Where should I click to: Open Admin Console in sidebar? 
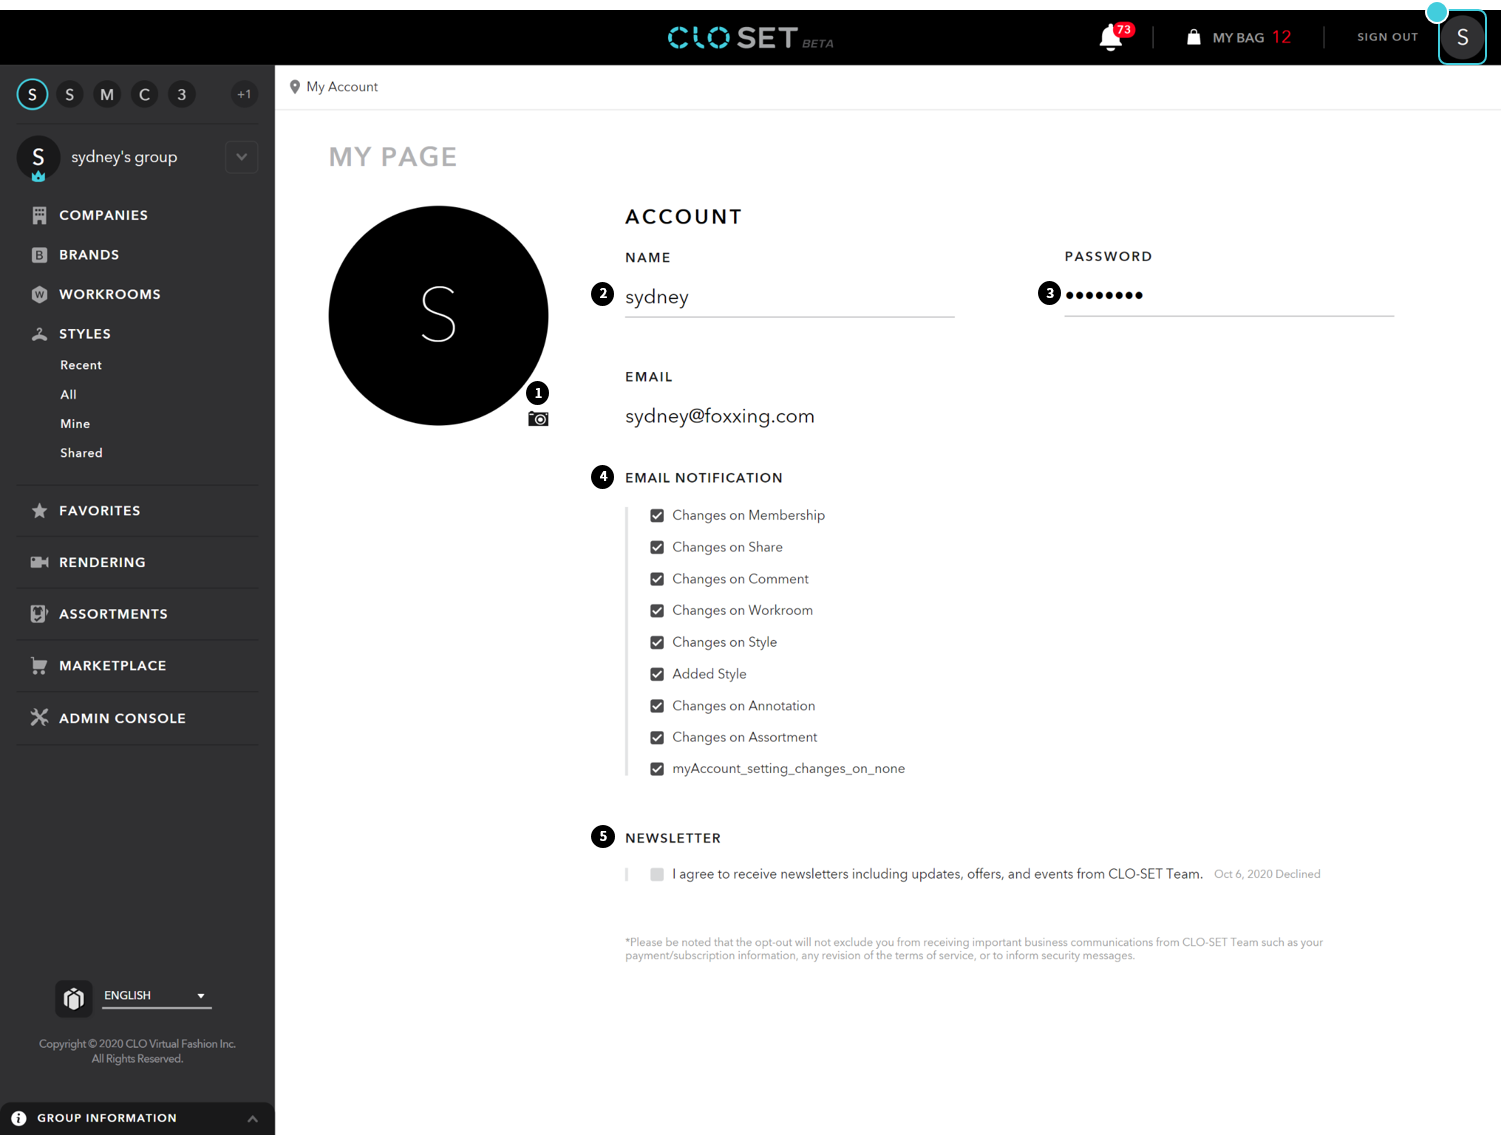click(122, 718)
